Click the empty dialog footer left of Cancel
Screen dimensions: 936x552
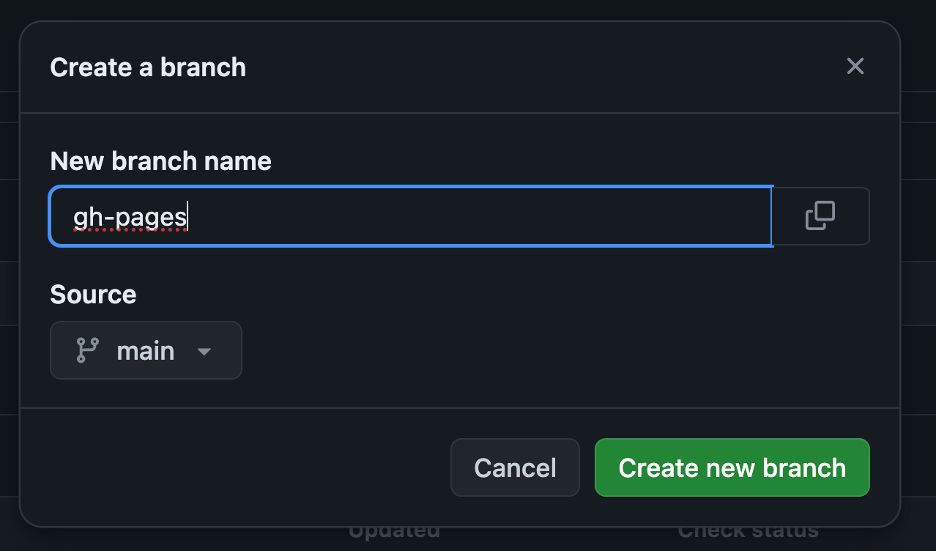click(x=240, y=468)
